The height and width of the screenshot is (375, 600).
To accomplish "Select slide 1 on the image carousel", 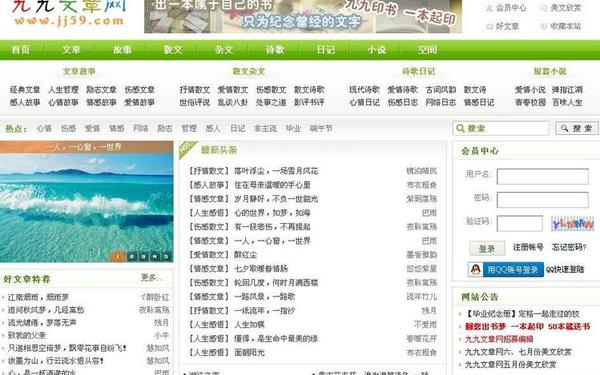I will coord(117,256).
